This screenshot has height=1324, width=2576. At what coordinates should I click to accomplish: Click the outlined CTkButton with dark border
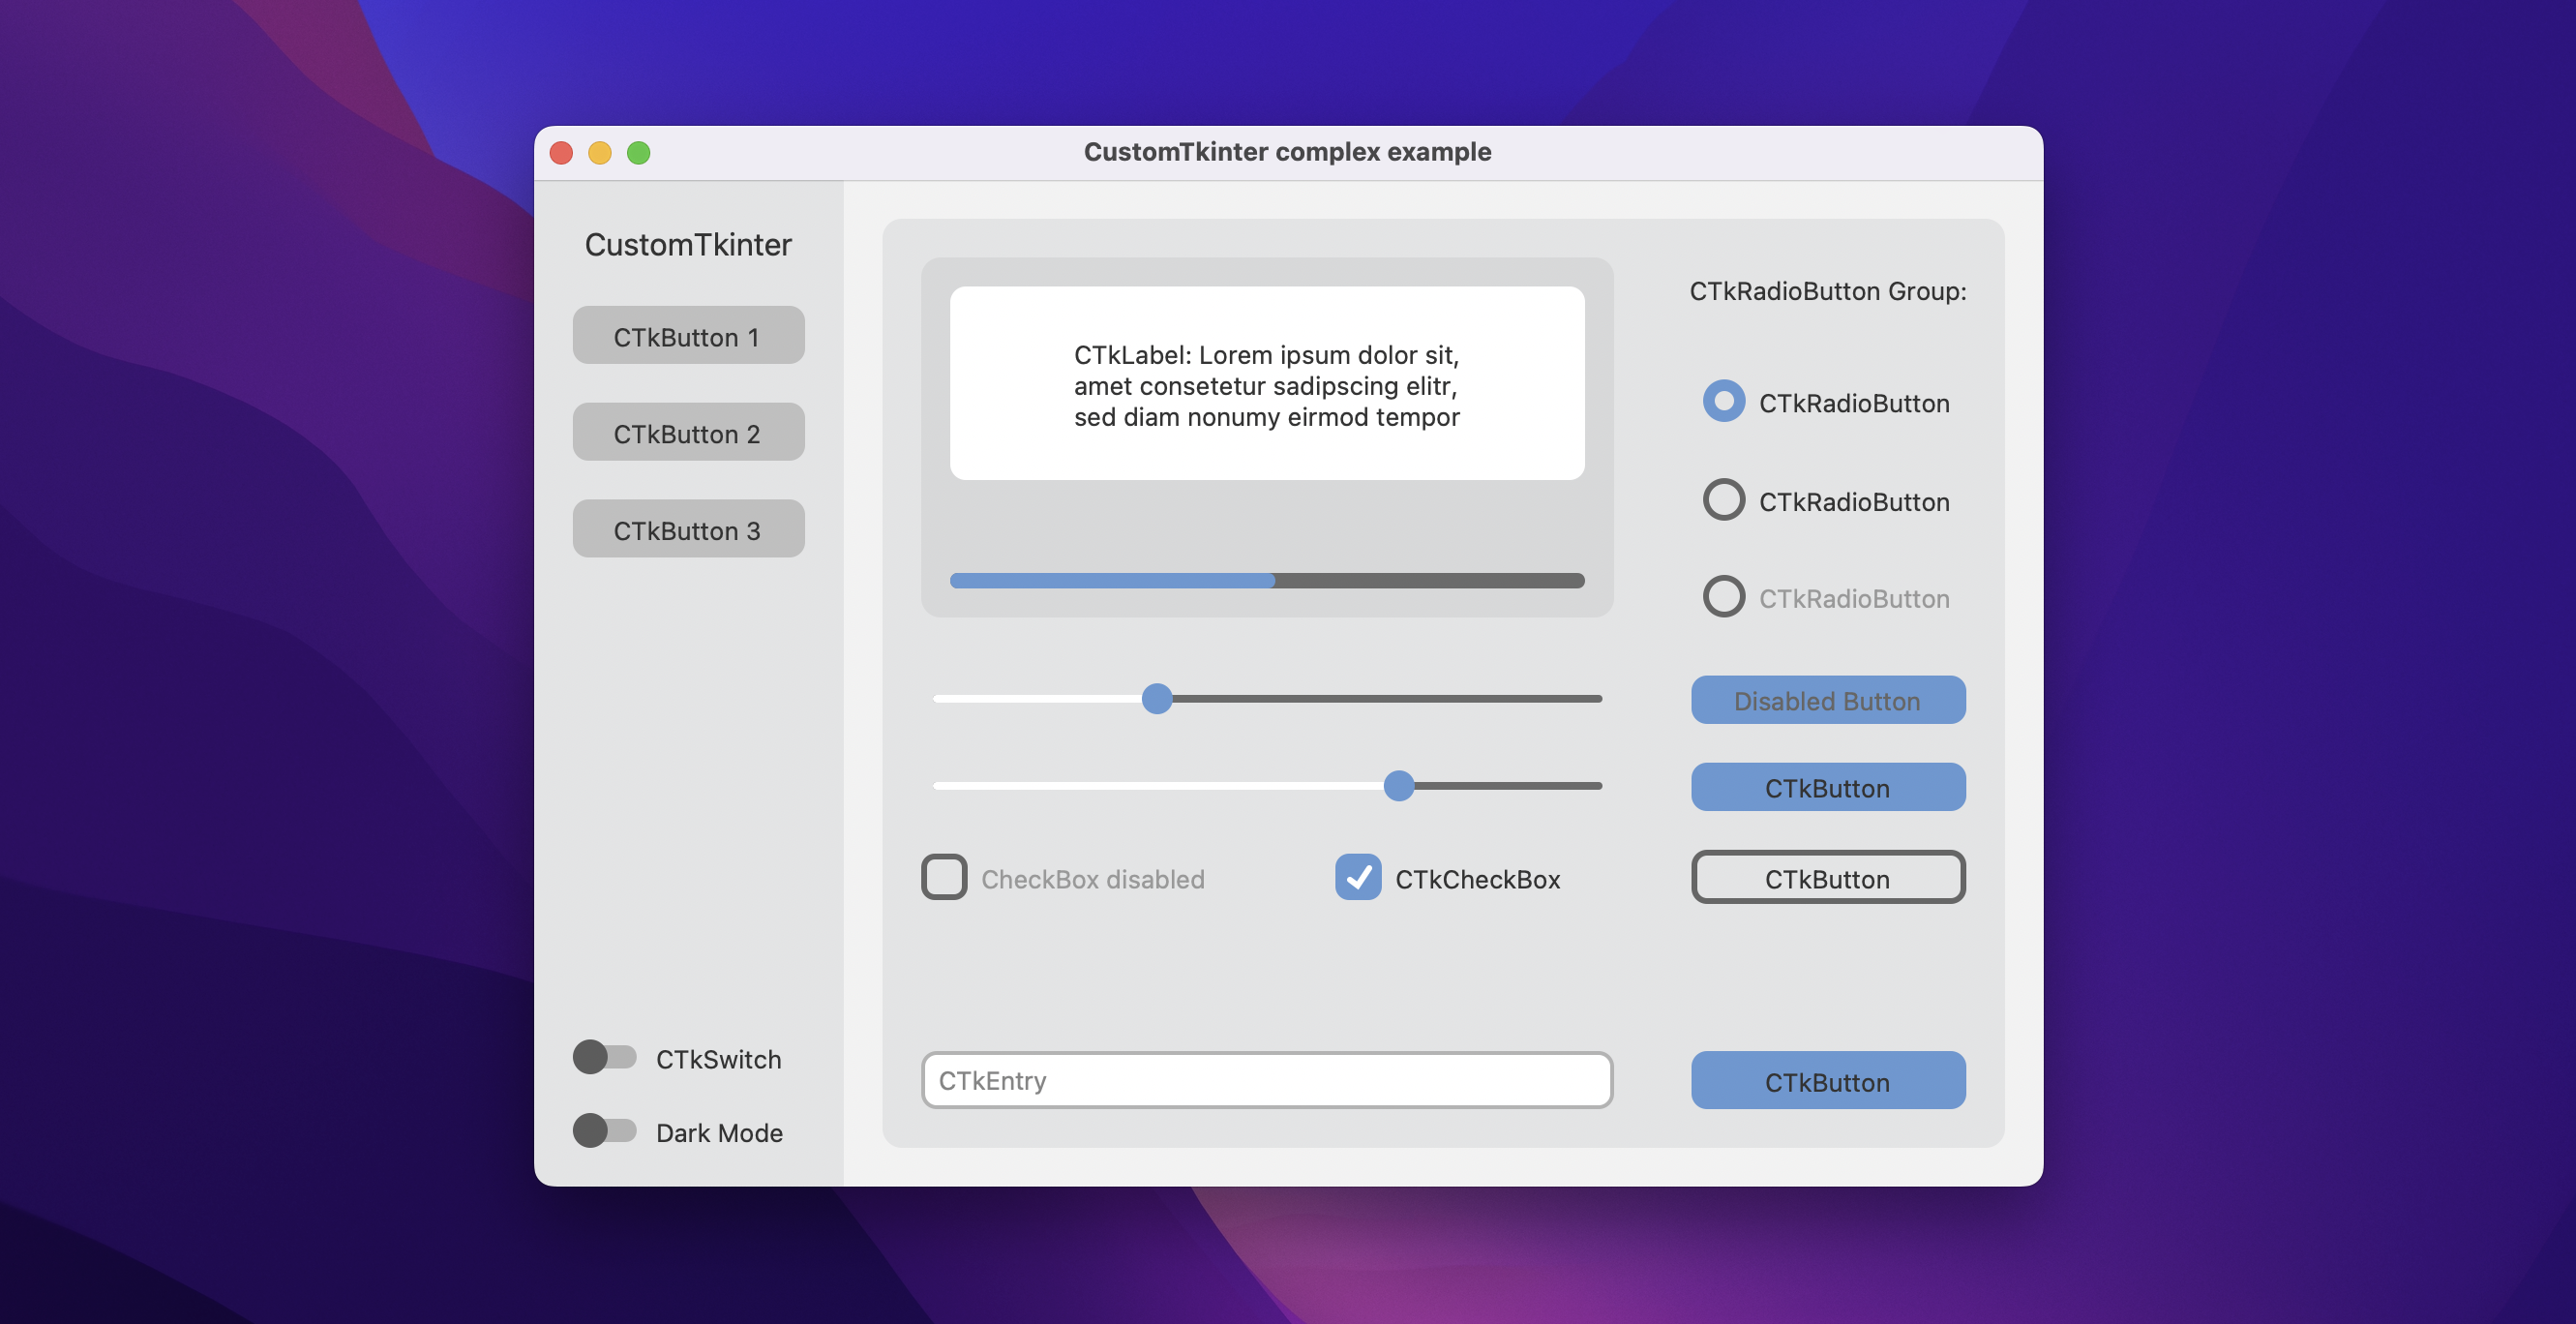tap(1827, 877)
